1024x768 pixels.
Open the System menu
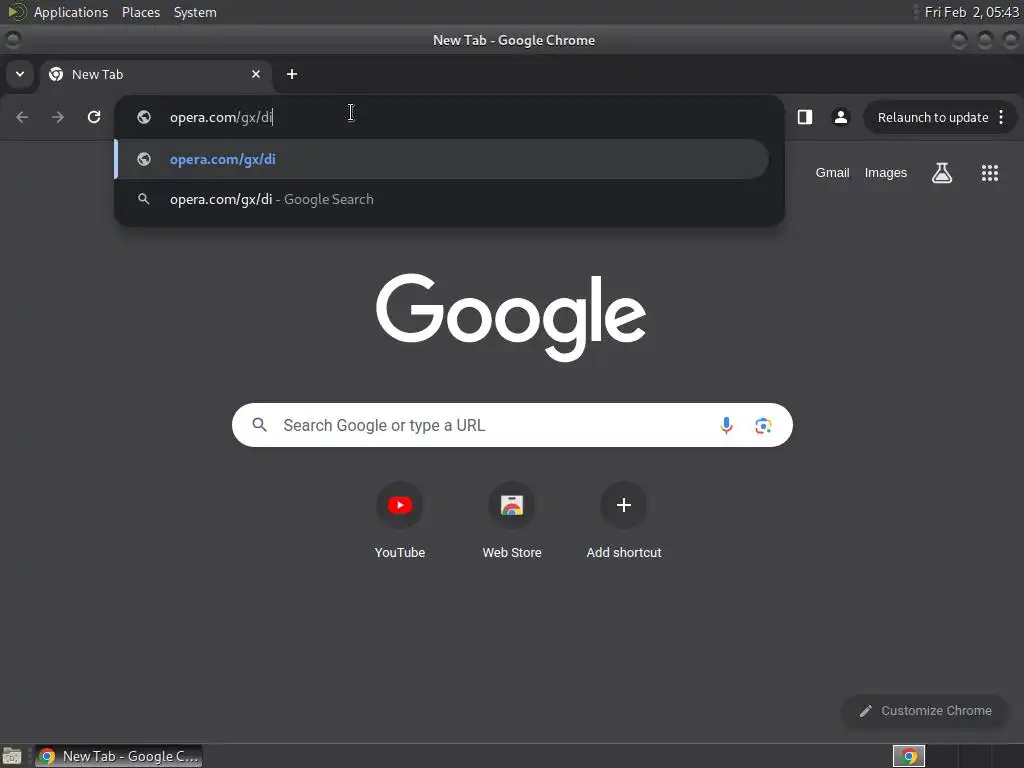click(x=195, y=12)
